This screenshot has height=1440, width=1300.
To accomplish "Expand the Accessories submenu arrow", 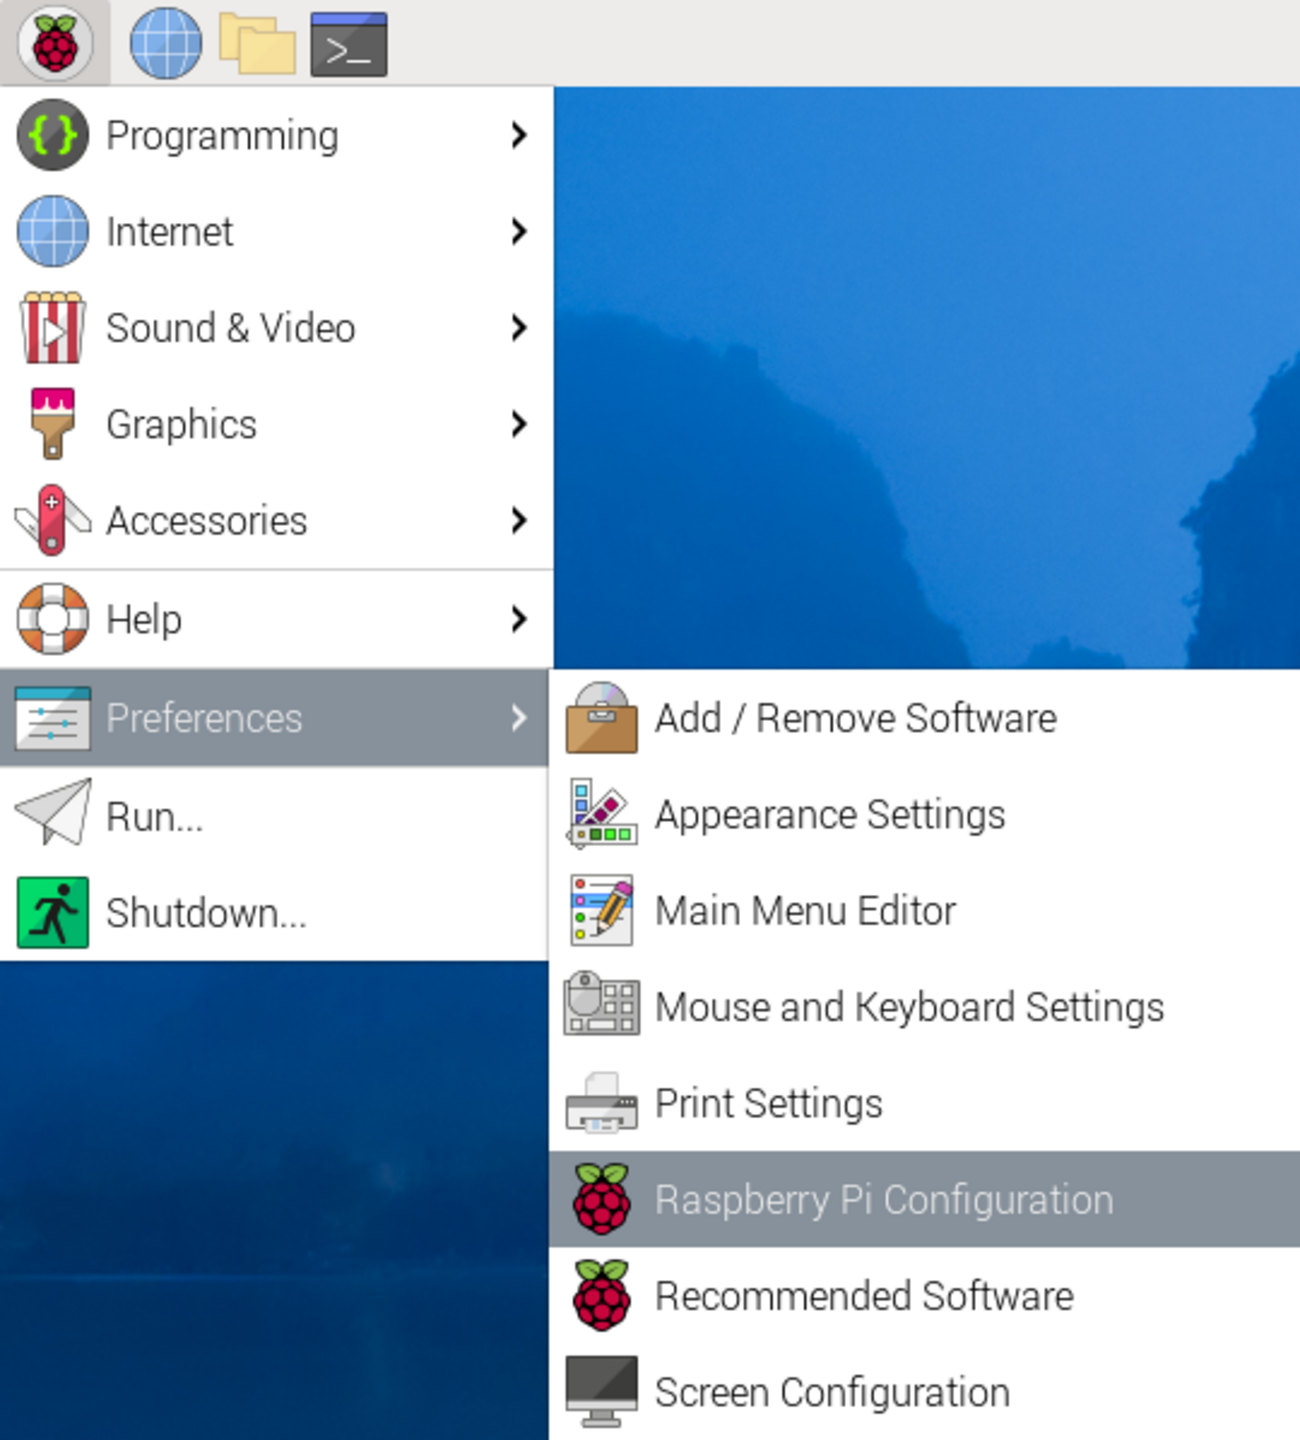I will tap(518, 520).
